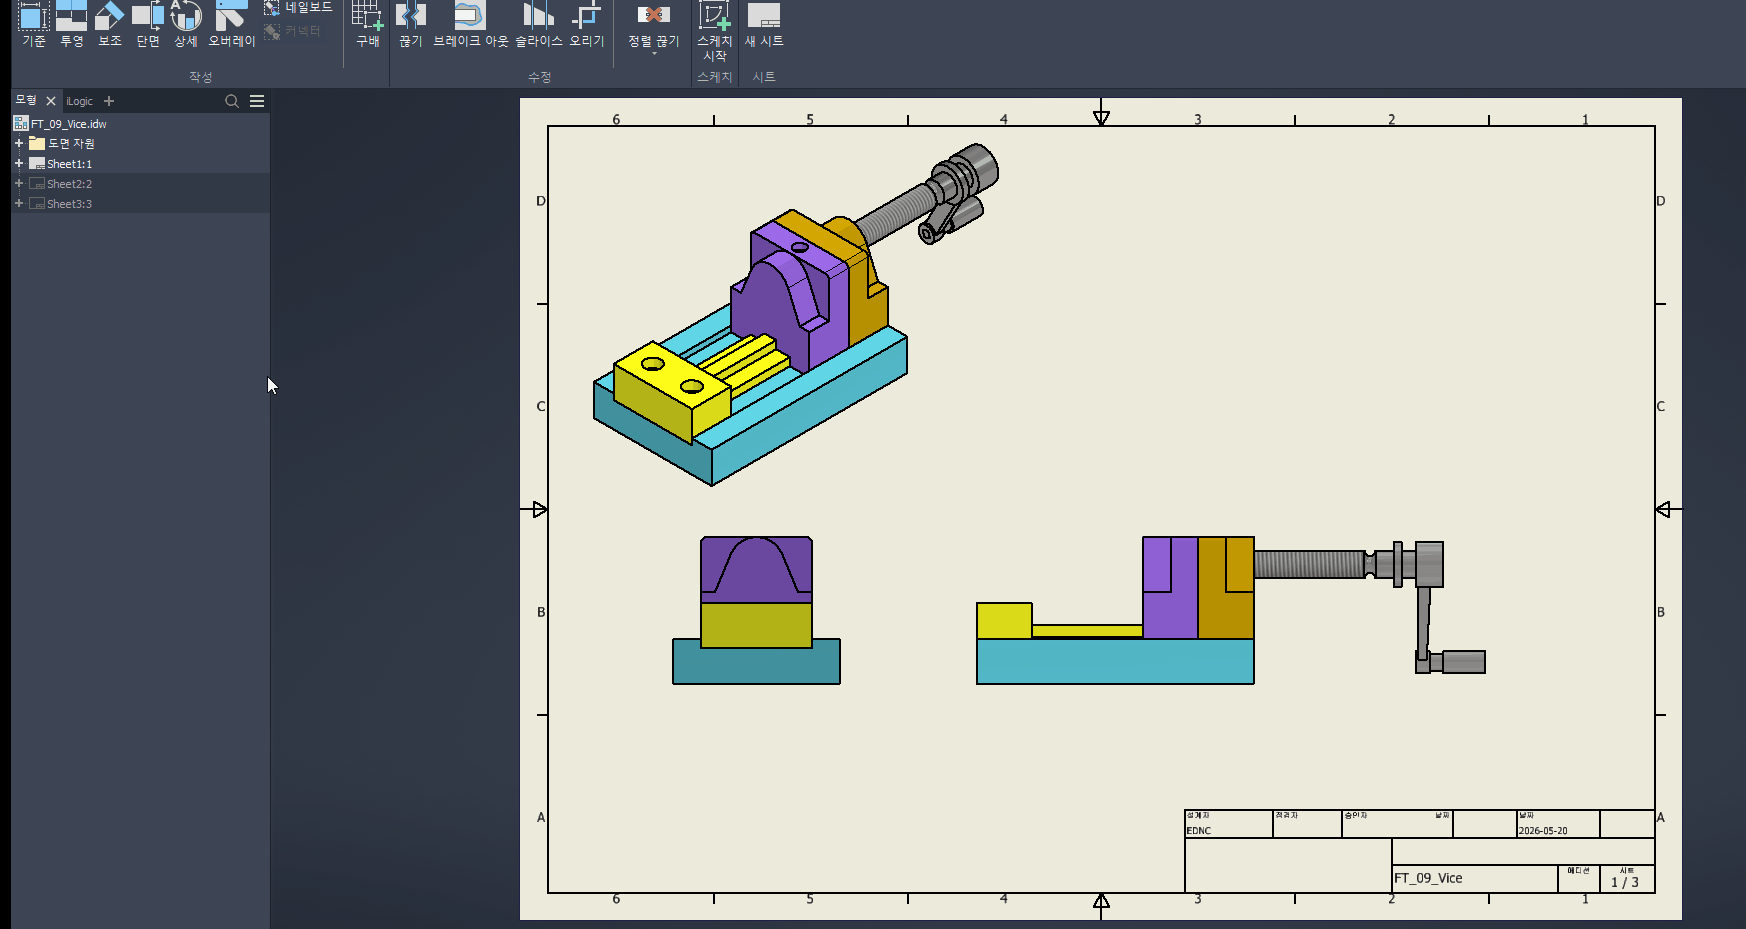Expand the Sheet2:2 node
Viewport: 1746px width, 929px height.
click(x=19, y=183)
